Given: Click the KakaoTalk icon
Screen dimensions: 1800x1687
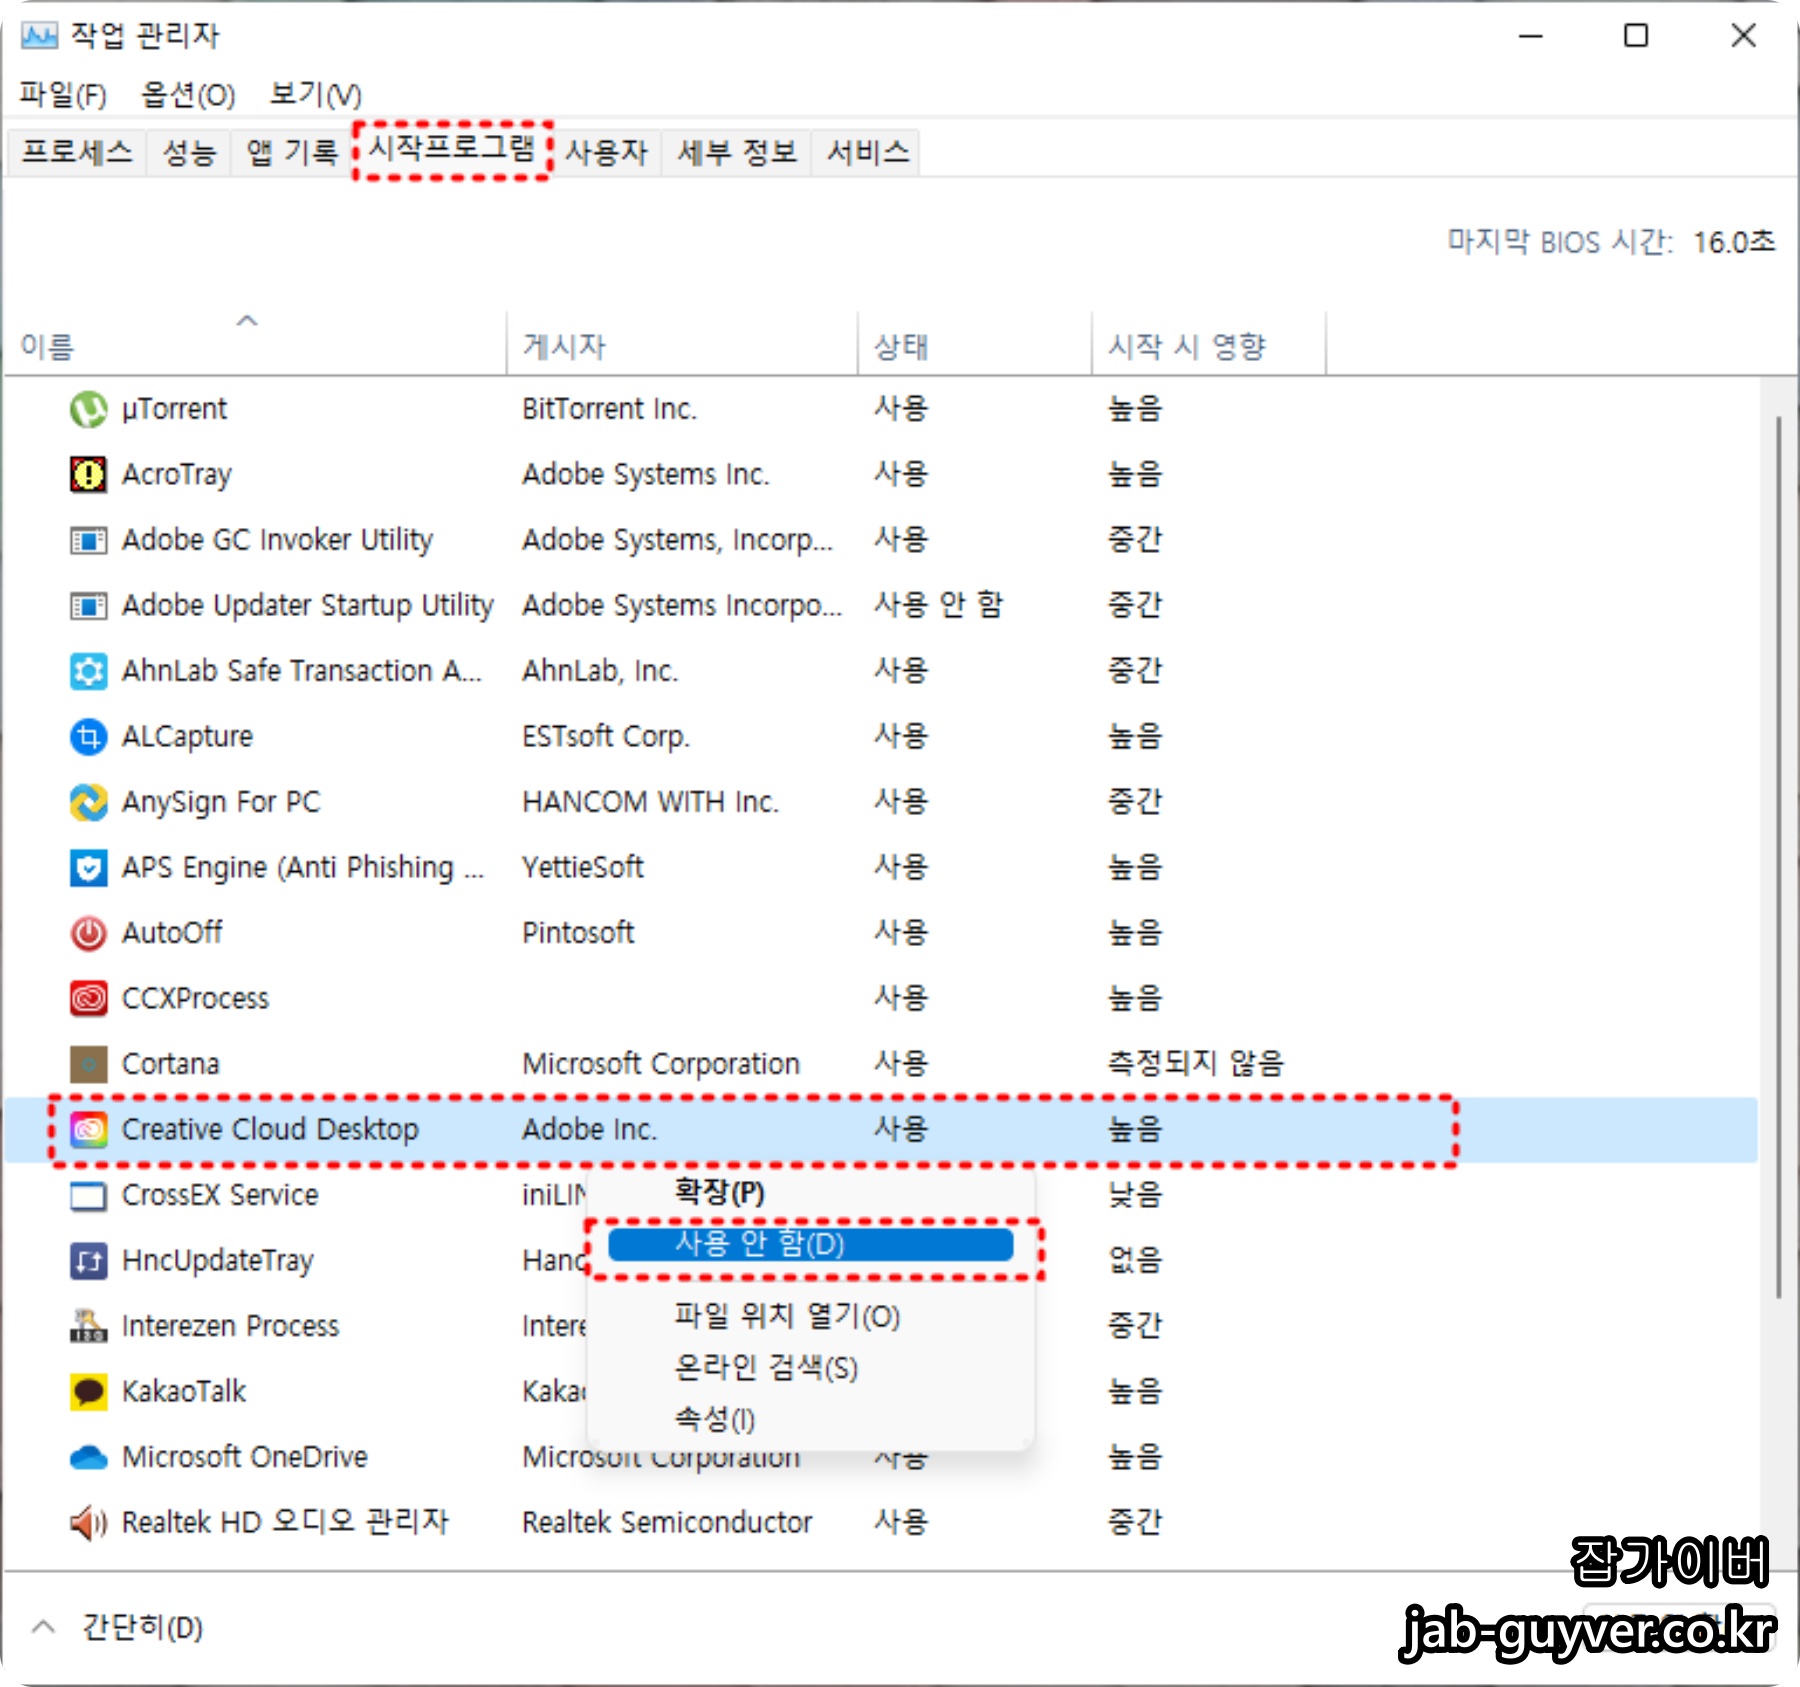Looking at the screenshot, I should point(88,1392).
